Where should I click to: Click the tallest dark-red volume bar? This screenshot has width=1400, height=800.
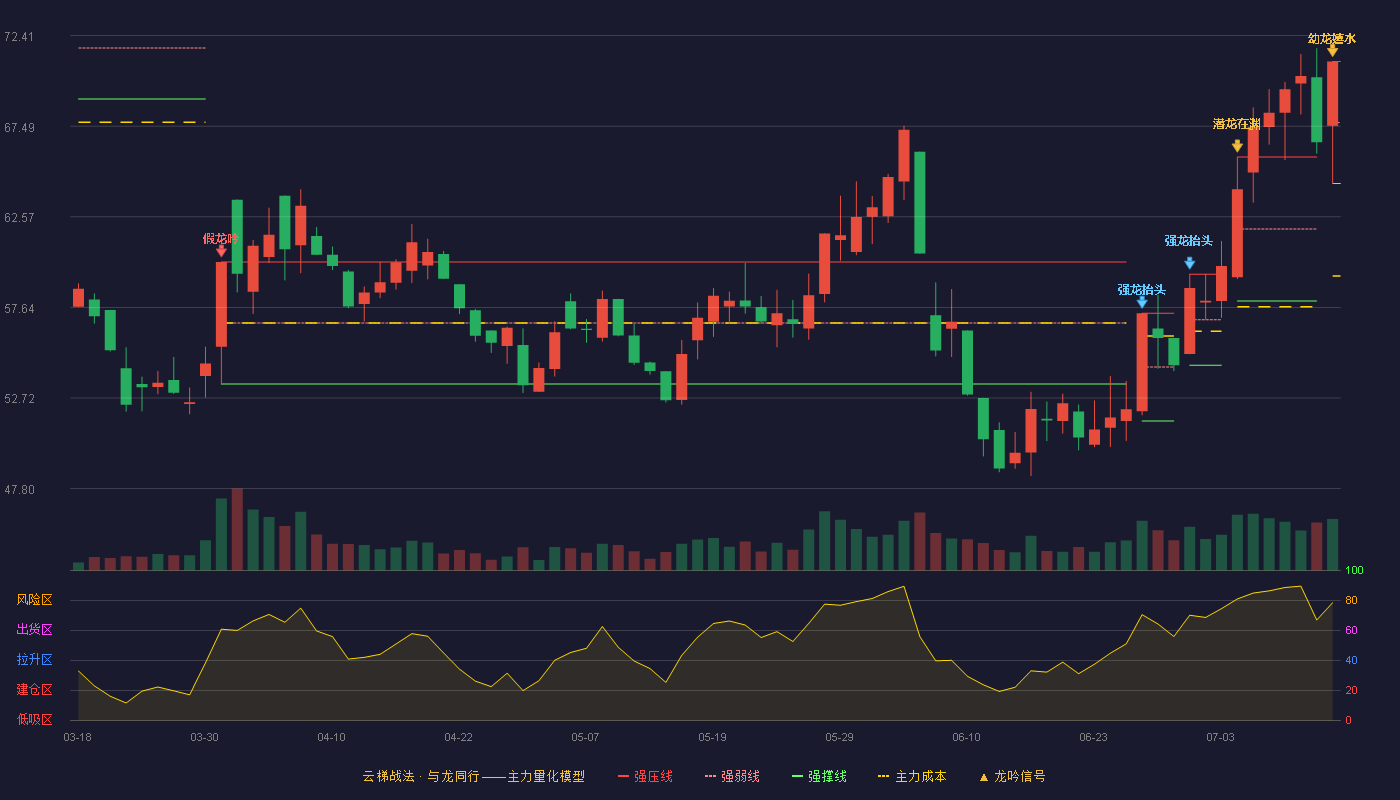pos(237,529)
